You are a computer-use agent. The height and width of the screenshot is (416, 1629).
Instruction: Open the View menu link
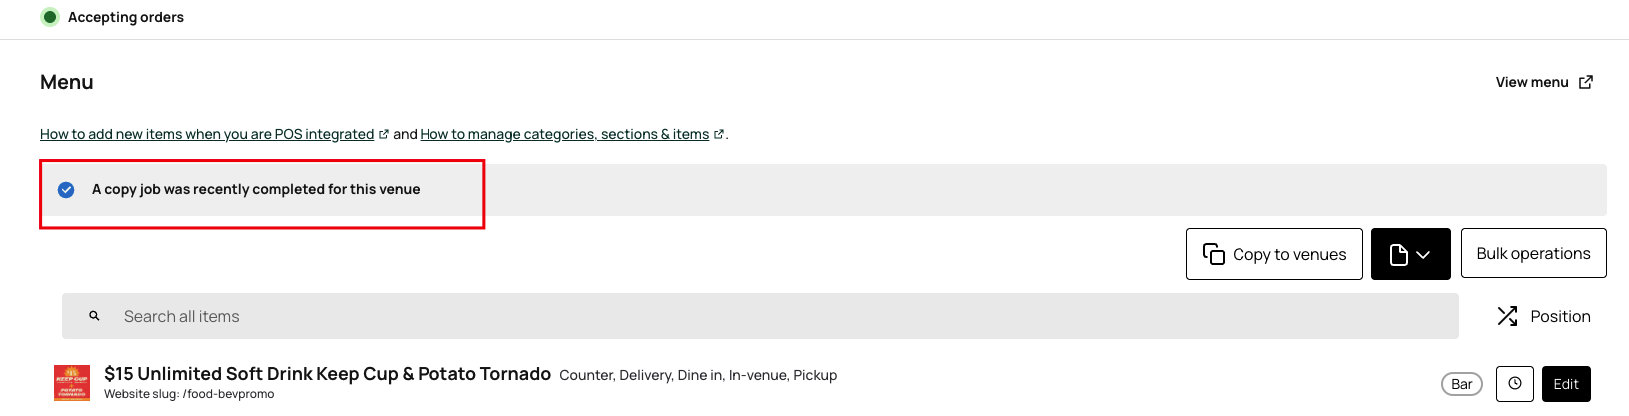1531,82
